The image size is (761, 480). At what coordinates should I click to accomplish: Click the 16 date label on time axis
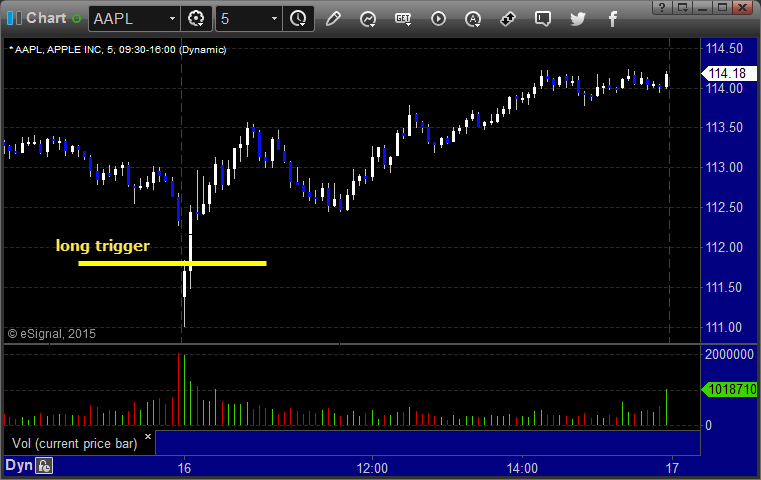184,468
